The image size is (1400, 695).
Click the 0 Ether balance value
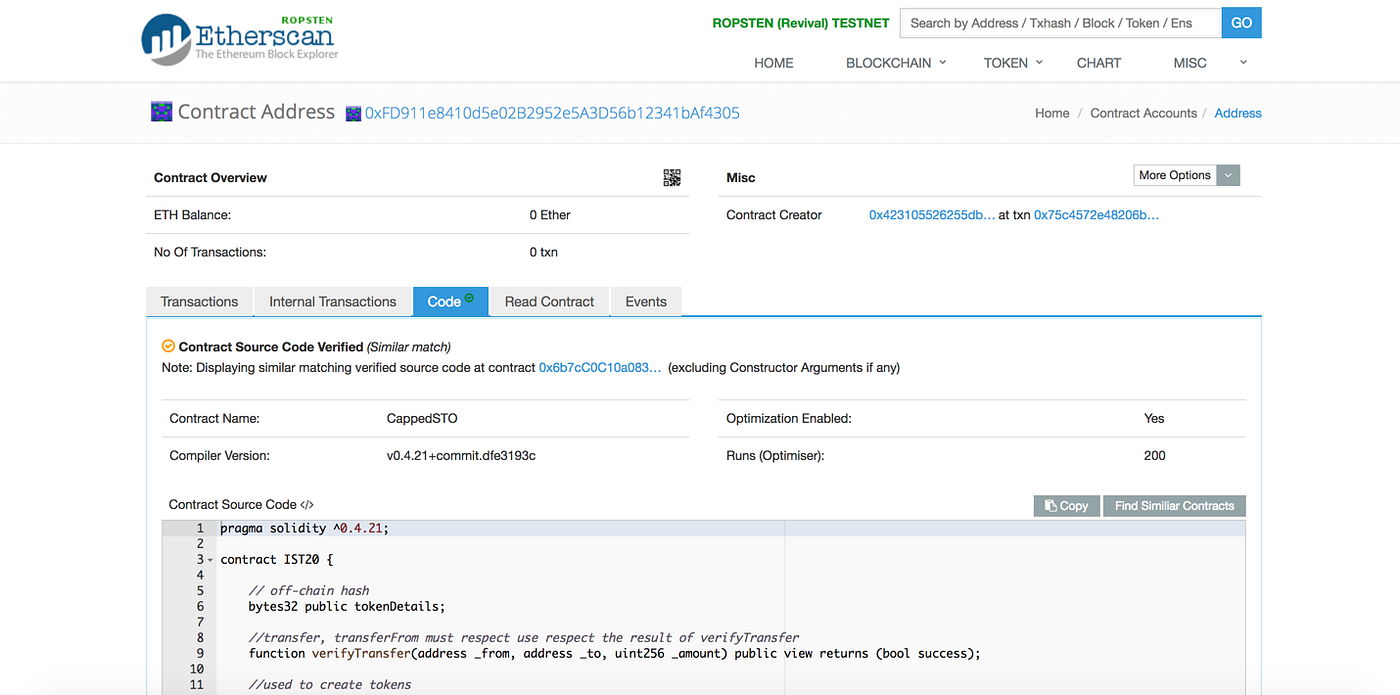point(550,215)
